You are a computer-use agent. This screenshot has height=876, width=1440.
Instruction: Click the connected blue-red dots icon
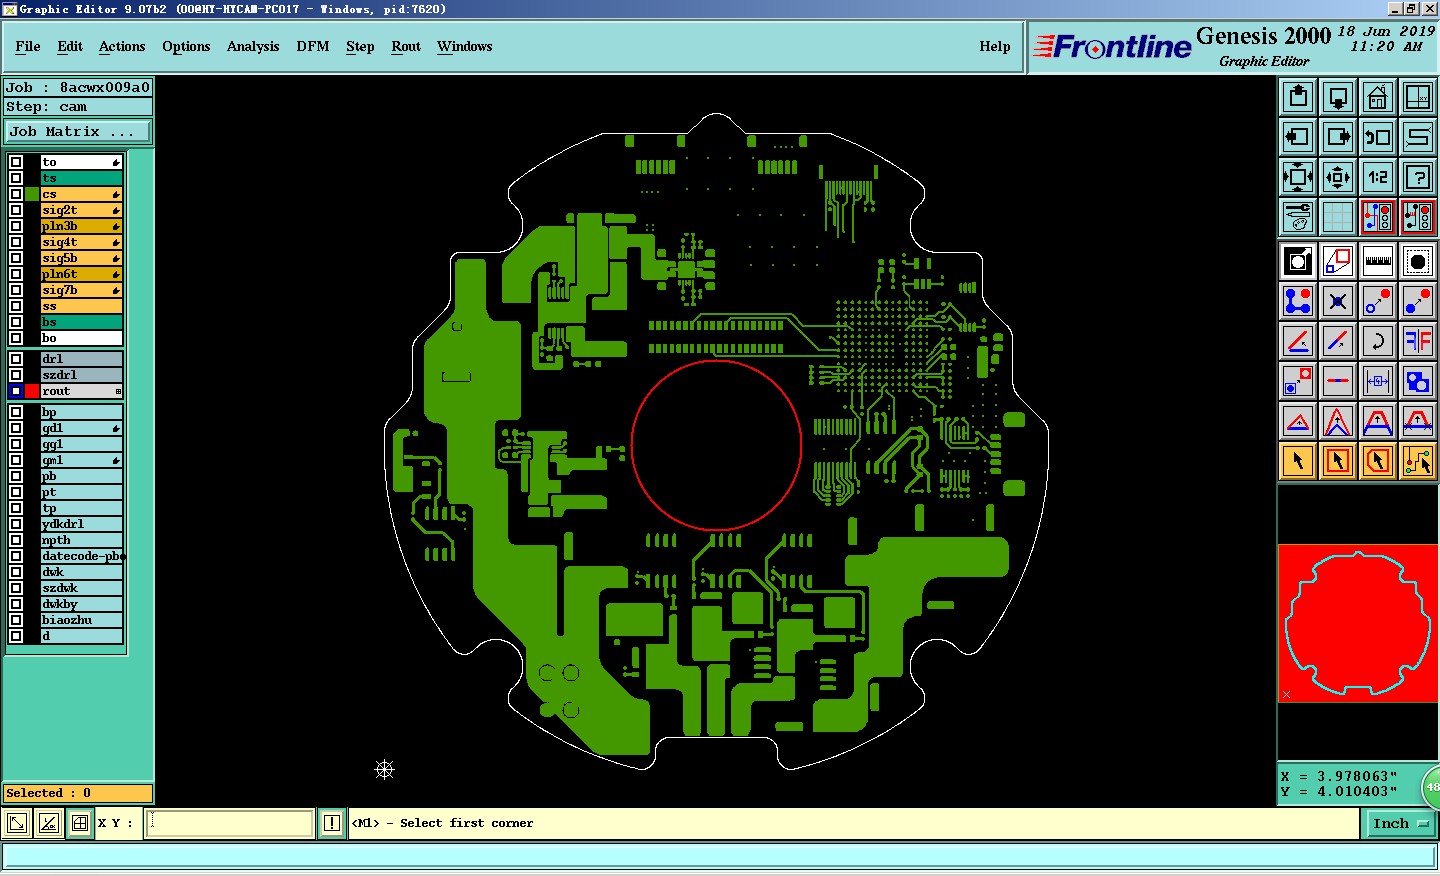tap(1298, 301)
